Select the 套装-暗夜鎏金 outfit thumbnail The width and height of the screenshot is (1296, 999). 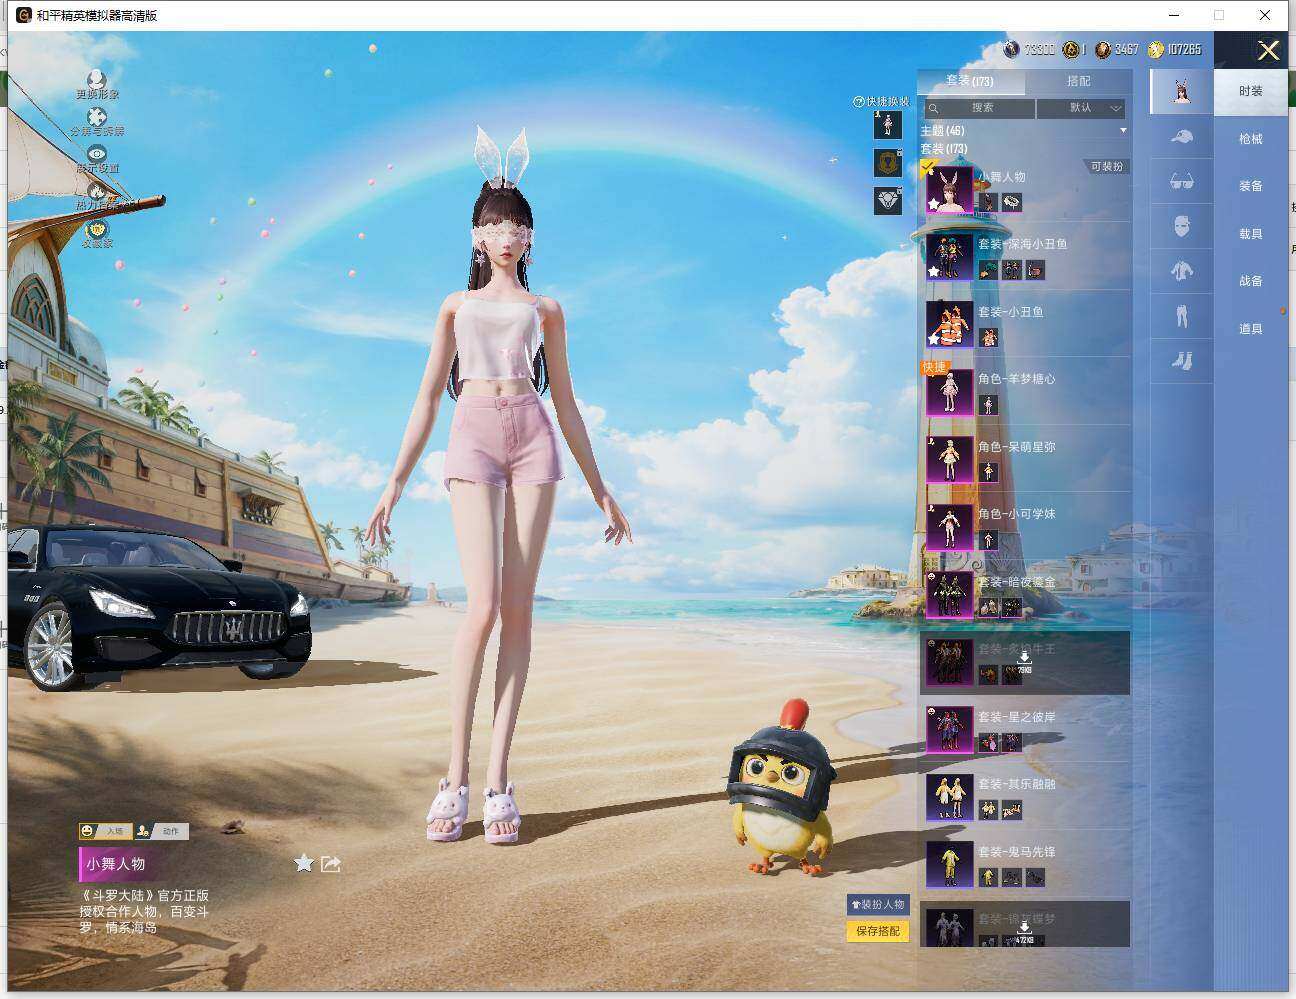point(949,594)
